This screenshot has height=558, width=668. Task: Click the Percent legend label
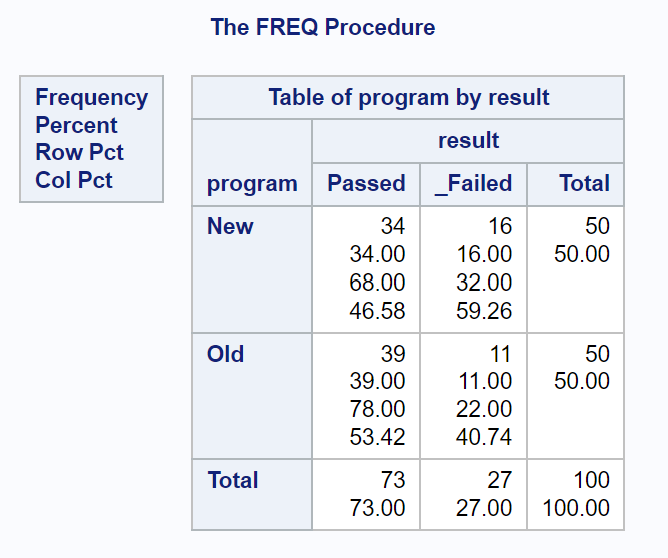[76, 126]
